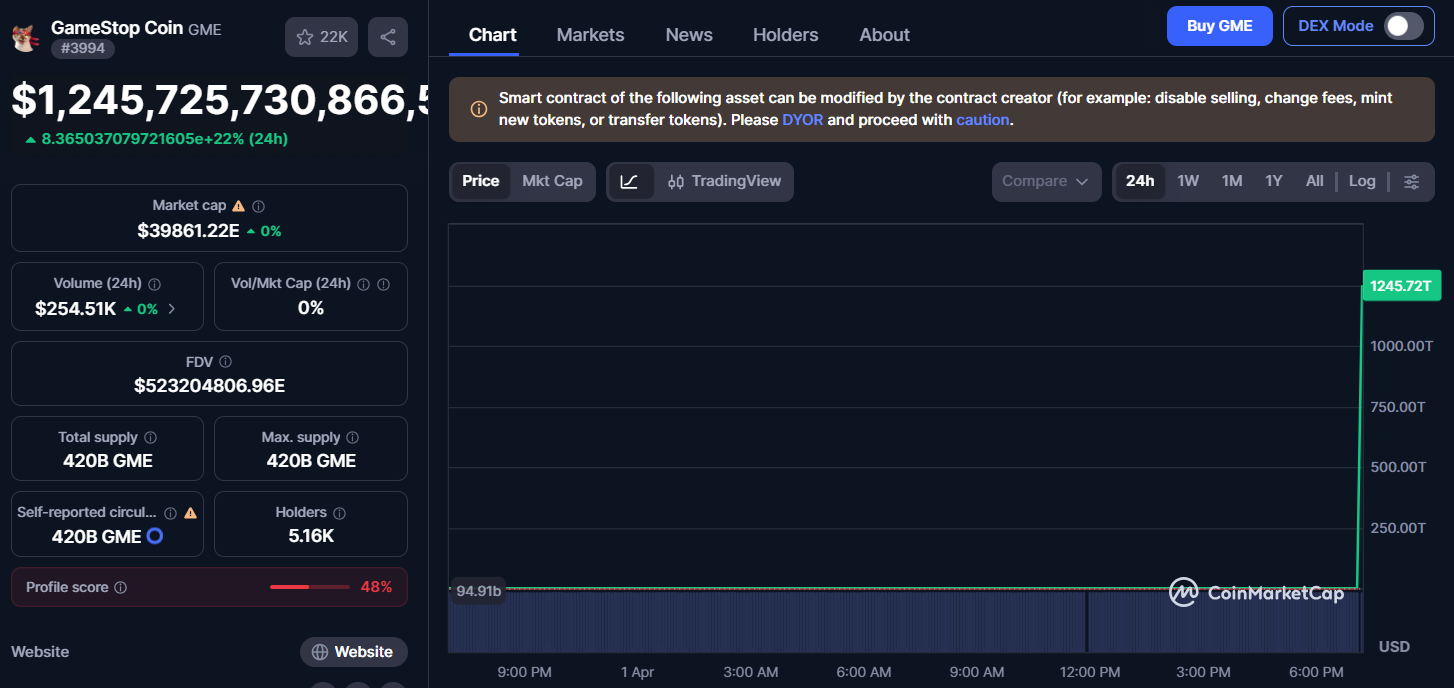Click the 1000.00T y-axis label

(x=1402, y=346)
